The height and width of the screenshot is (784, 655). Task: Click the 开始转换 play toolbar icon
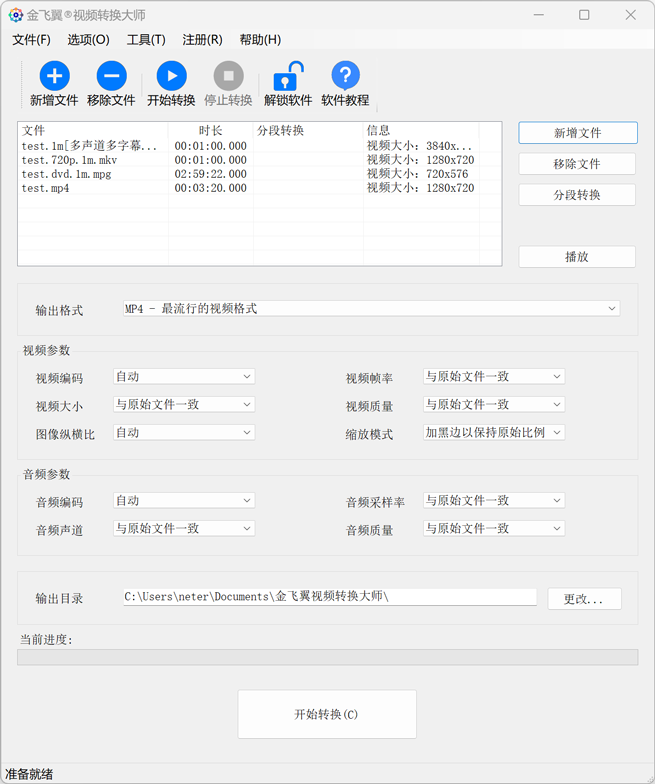172,76
